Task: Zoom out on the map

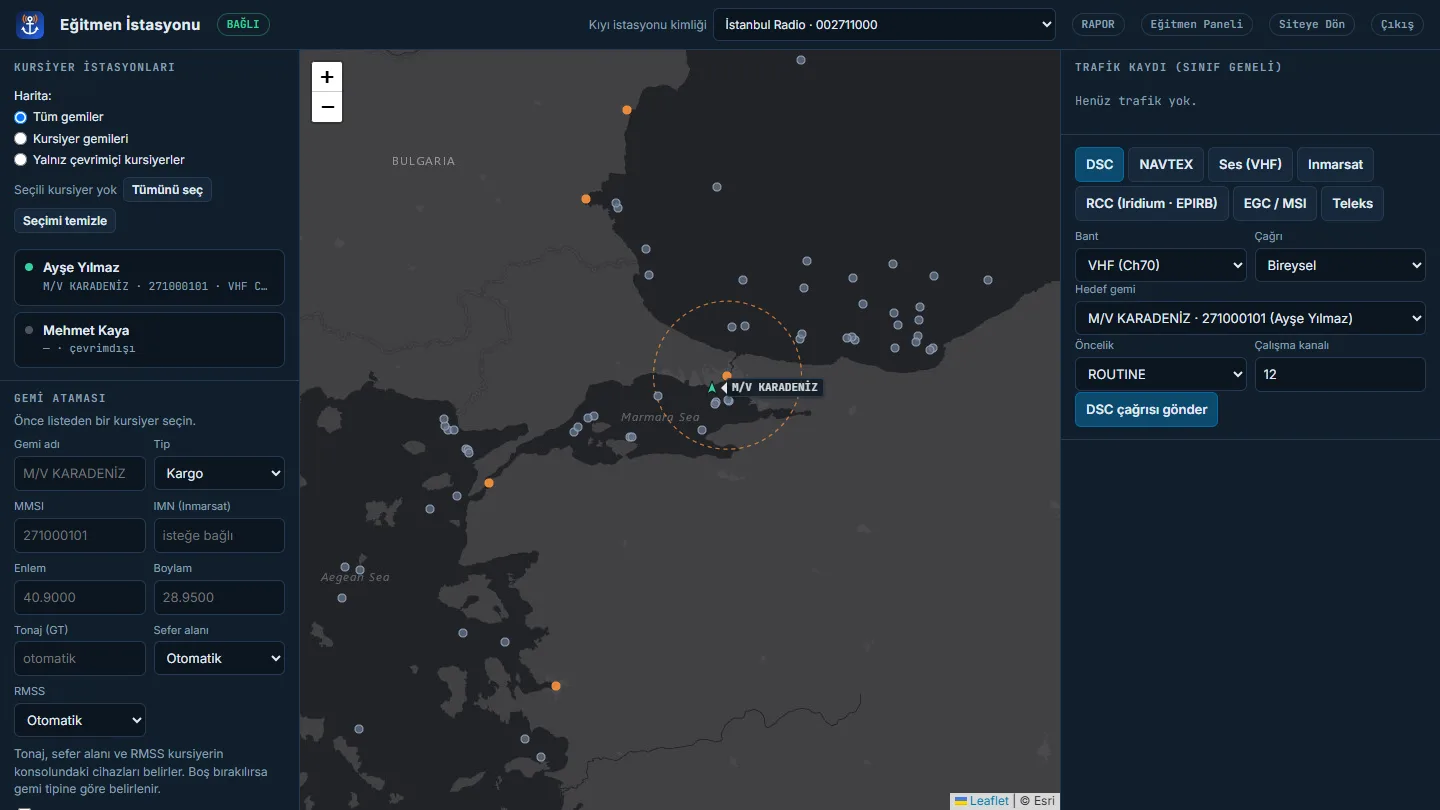Action: (327, 107)
